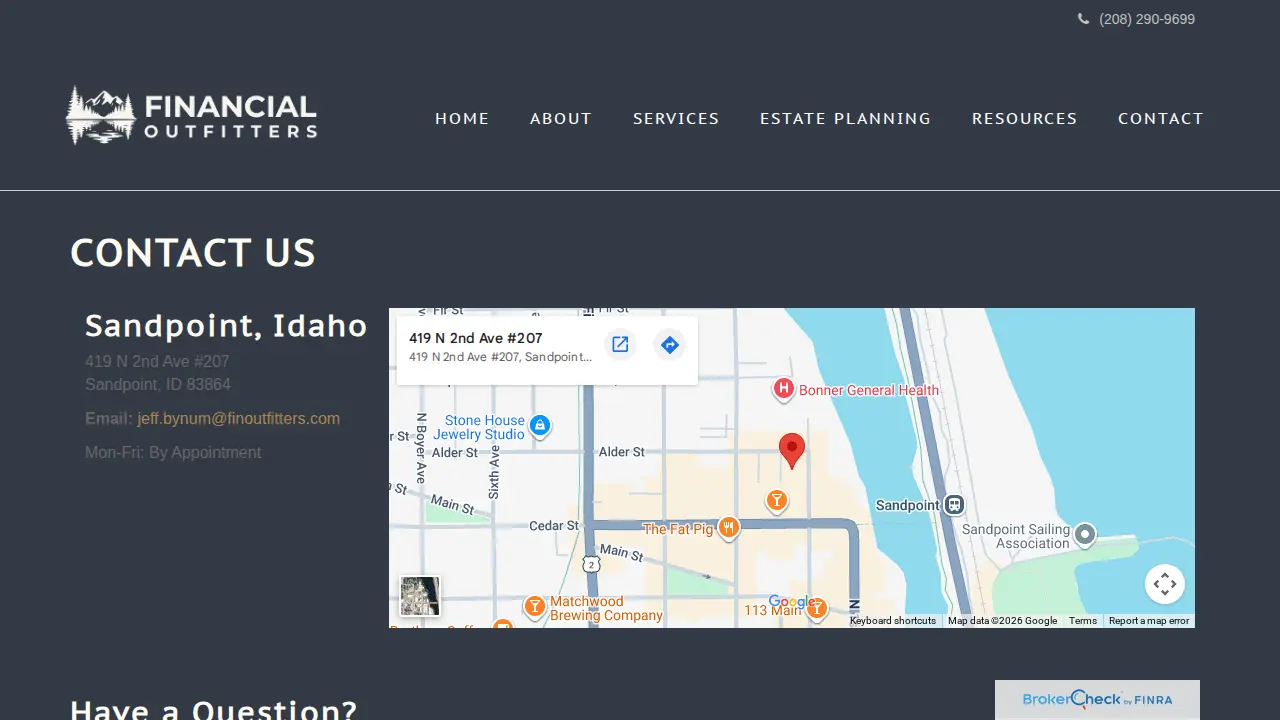Open the ABOUT menu item
Screen dimensions: 1280x720
click(561, 118)
